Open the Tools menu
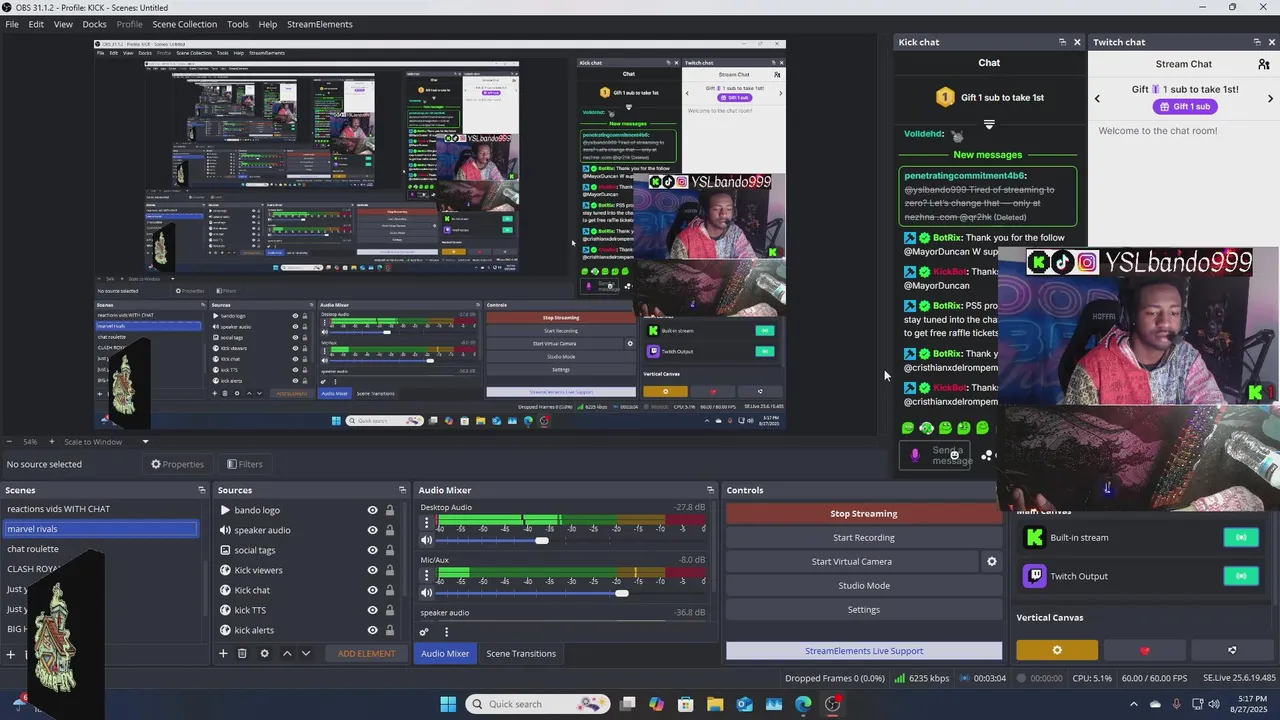The image size is (1280, 720). click(238, 24)
